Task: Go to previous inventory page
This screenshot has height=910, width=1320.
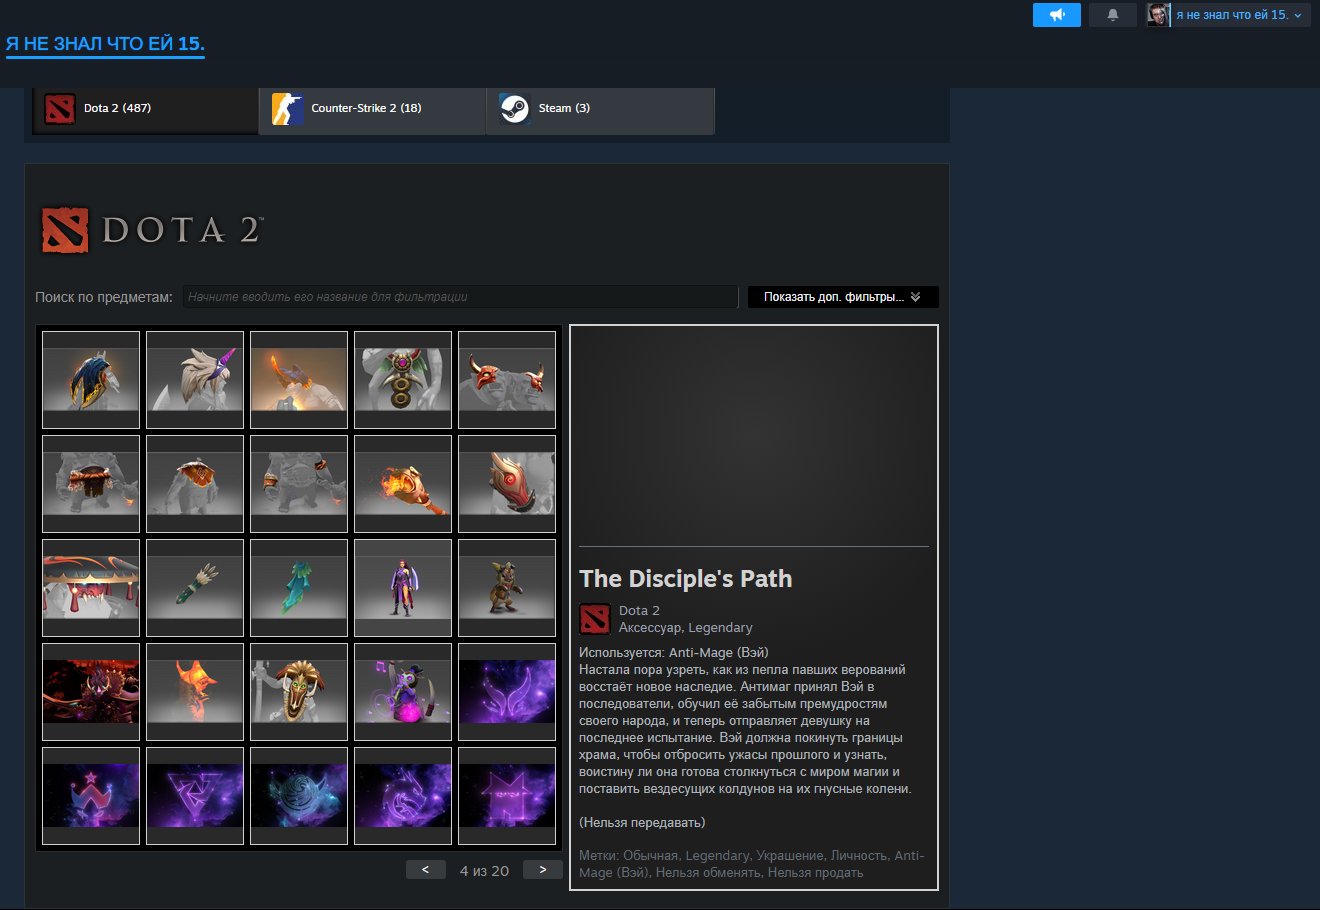Action: (x=426, y=870)
